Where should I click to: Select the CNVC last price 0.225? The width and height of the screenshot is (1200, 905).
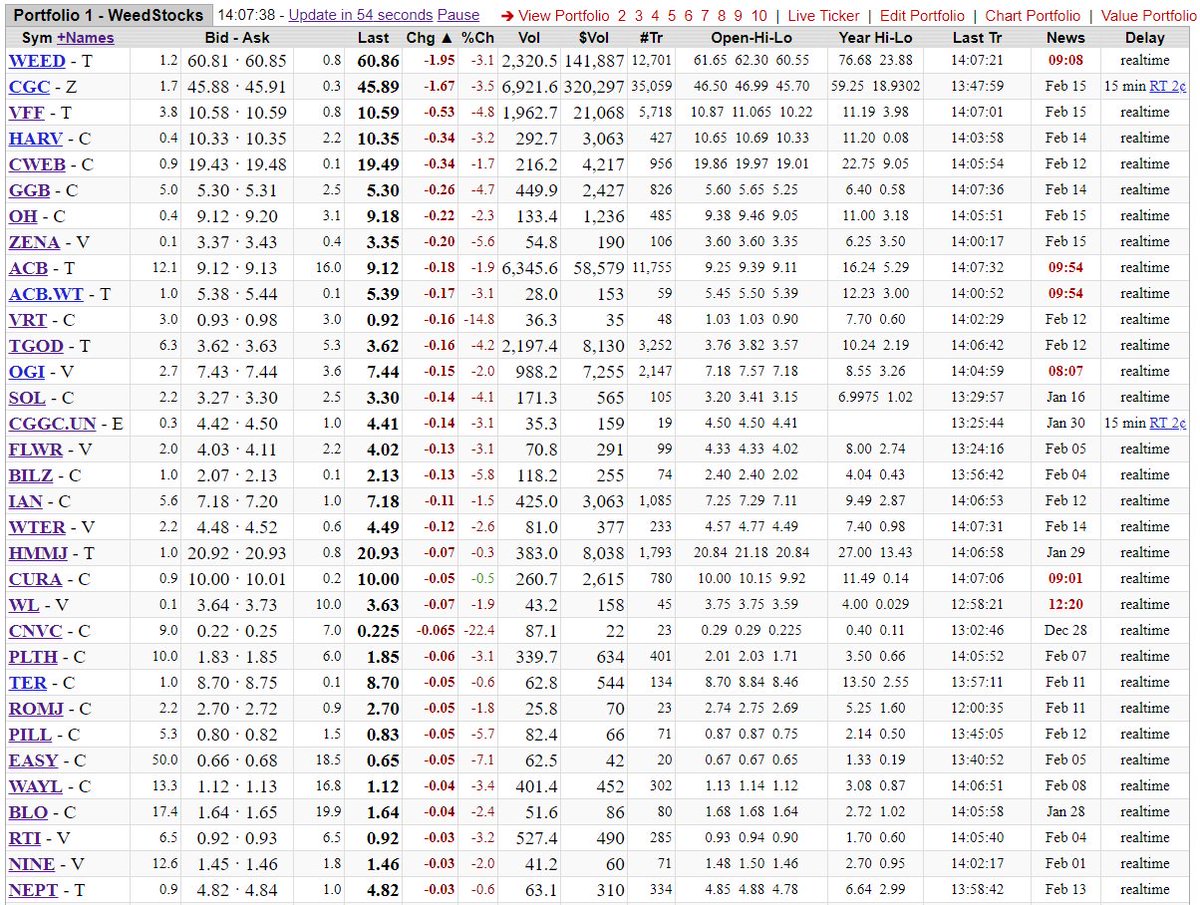tap(378, 631)
